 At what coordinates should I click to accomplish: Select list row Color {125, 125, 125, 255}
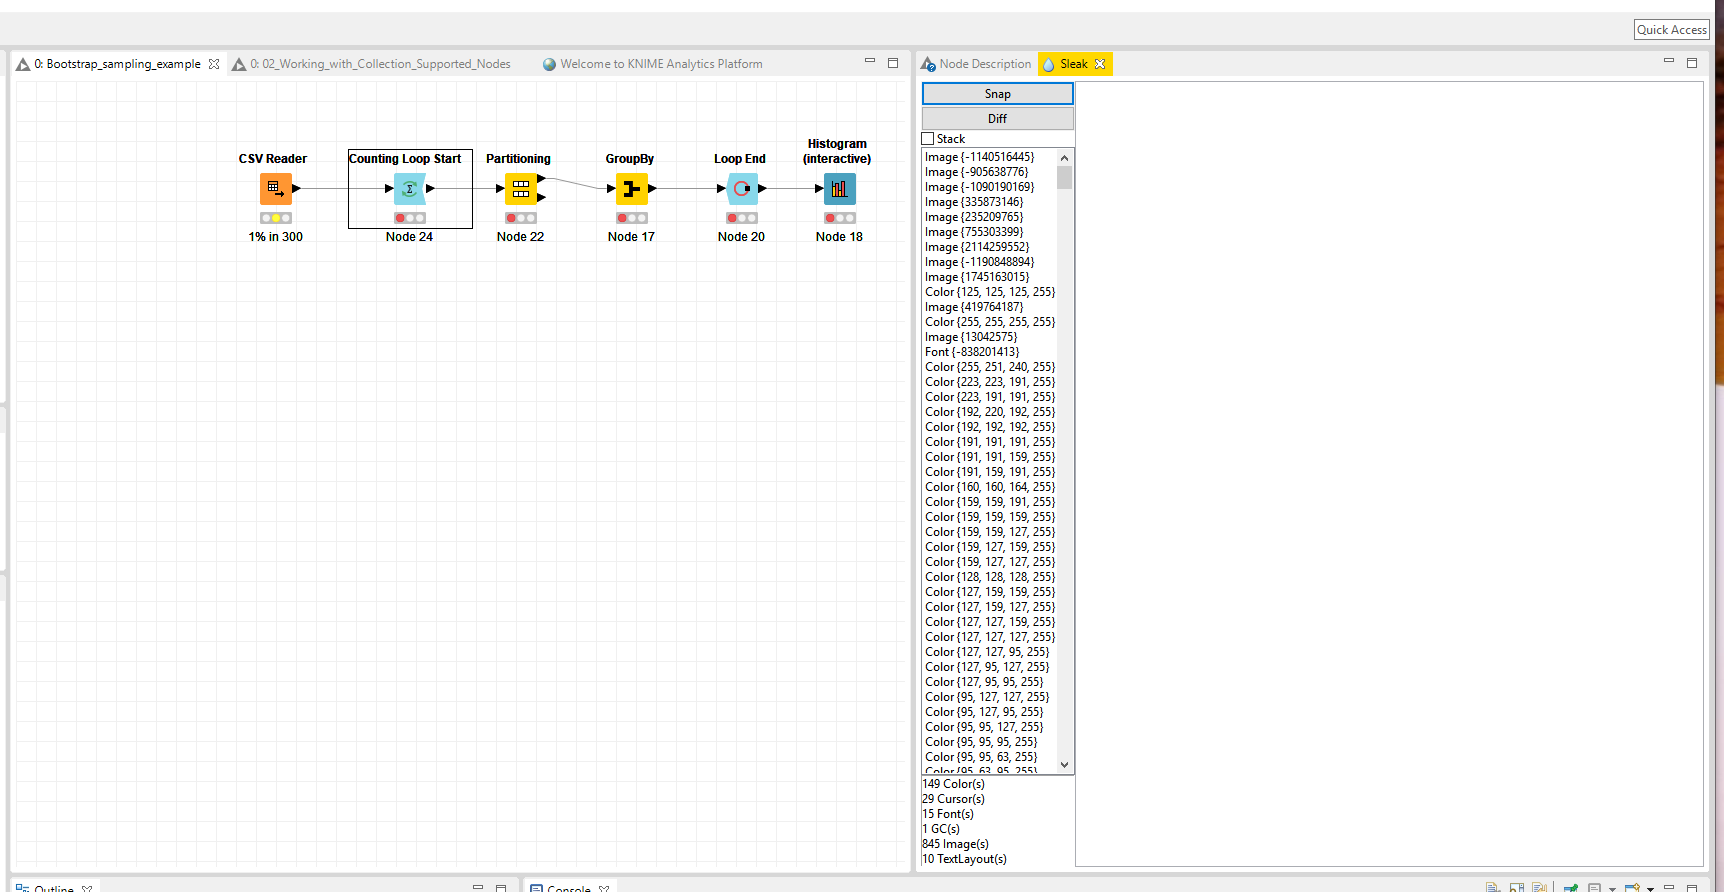click(990, 292)
